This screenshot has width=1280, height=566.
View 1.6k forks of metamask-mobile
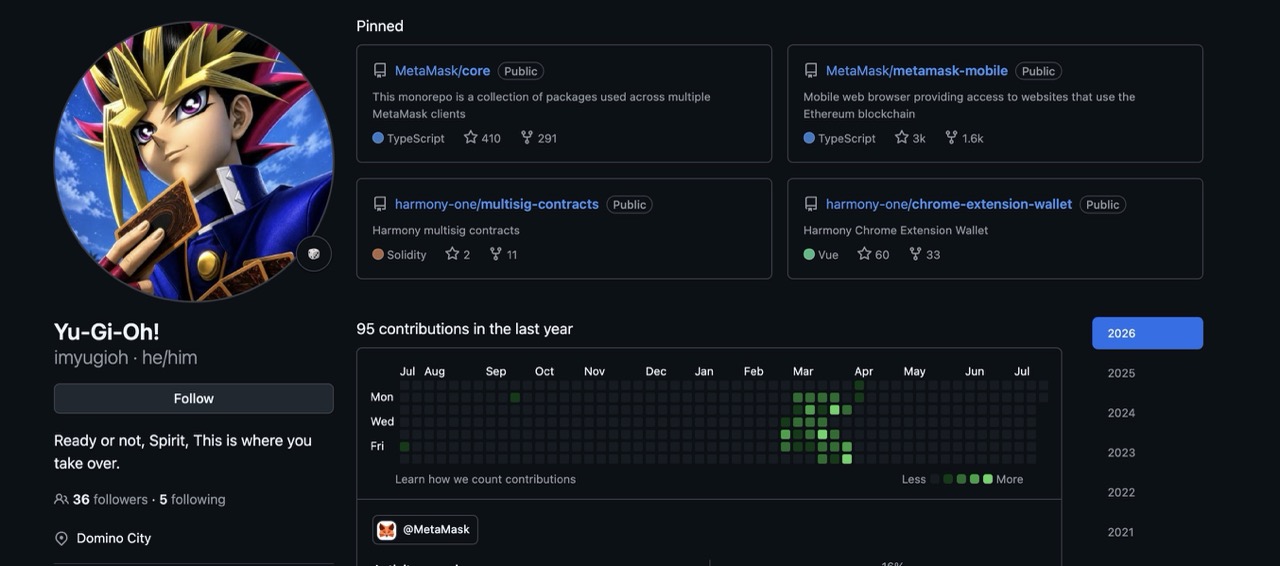(964, 138)
